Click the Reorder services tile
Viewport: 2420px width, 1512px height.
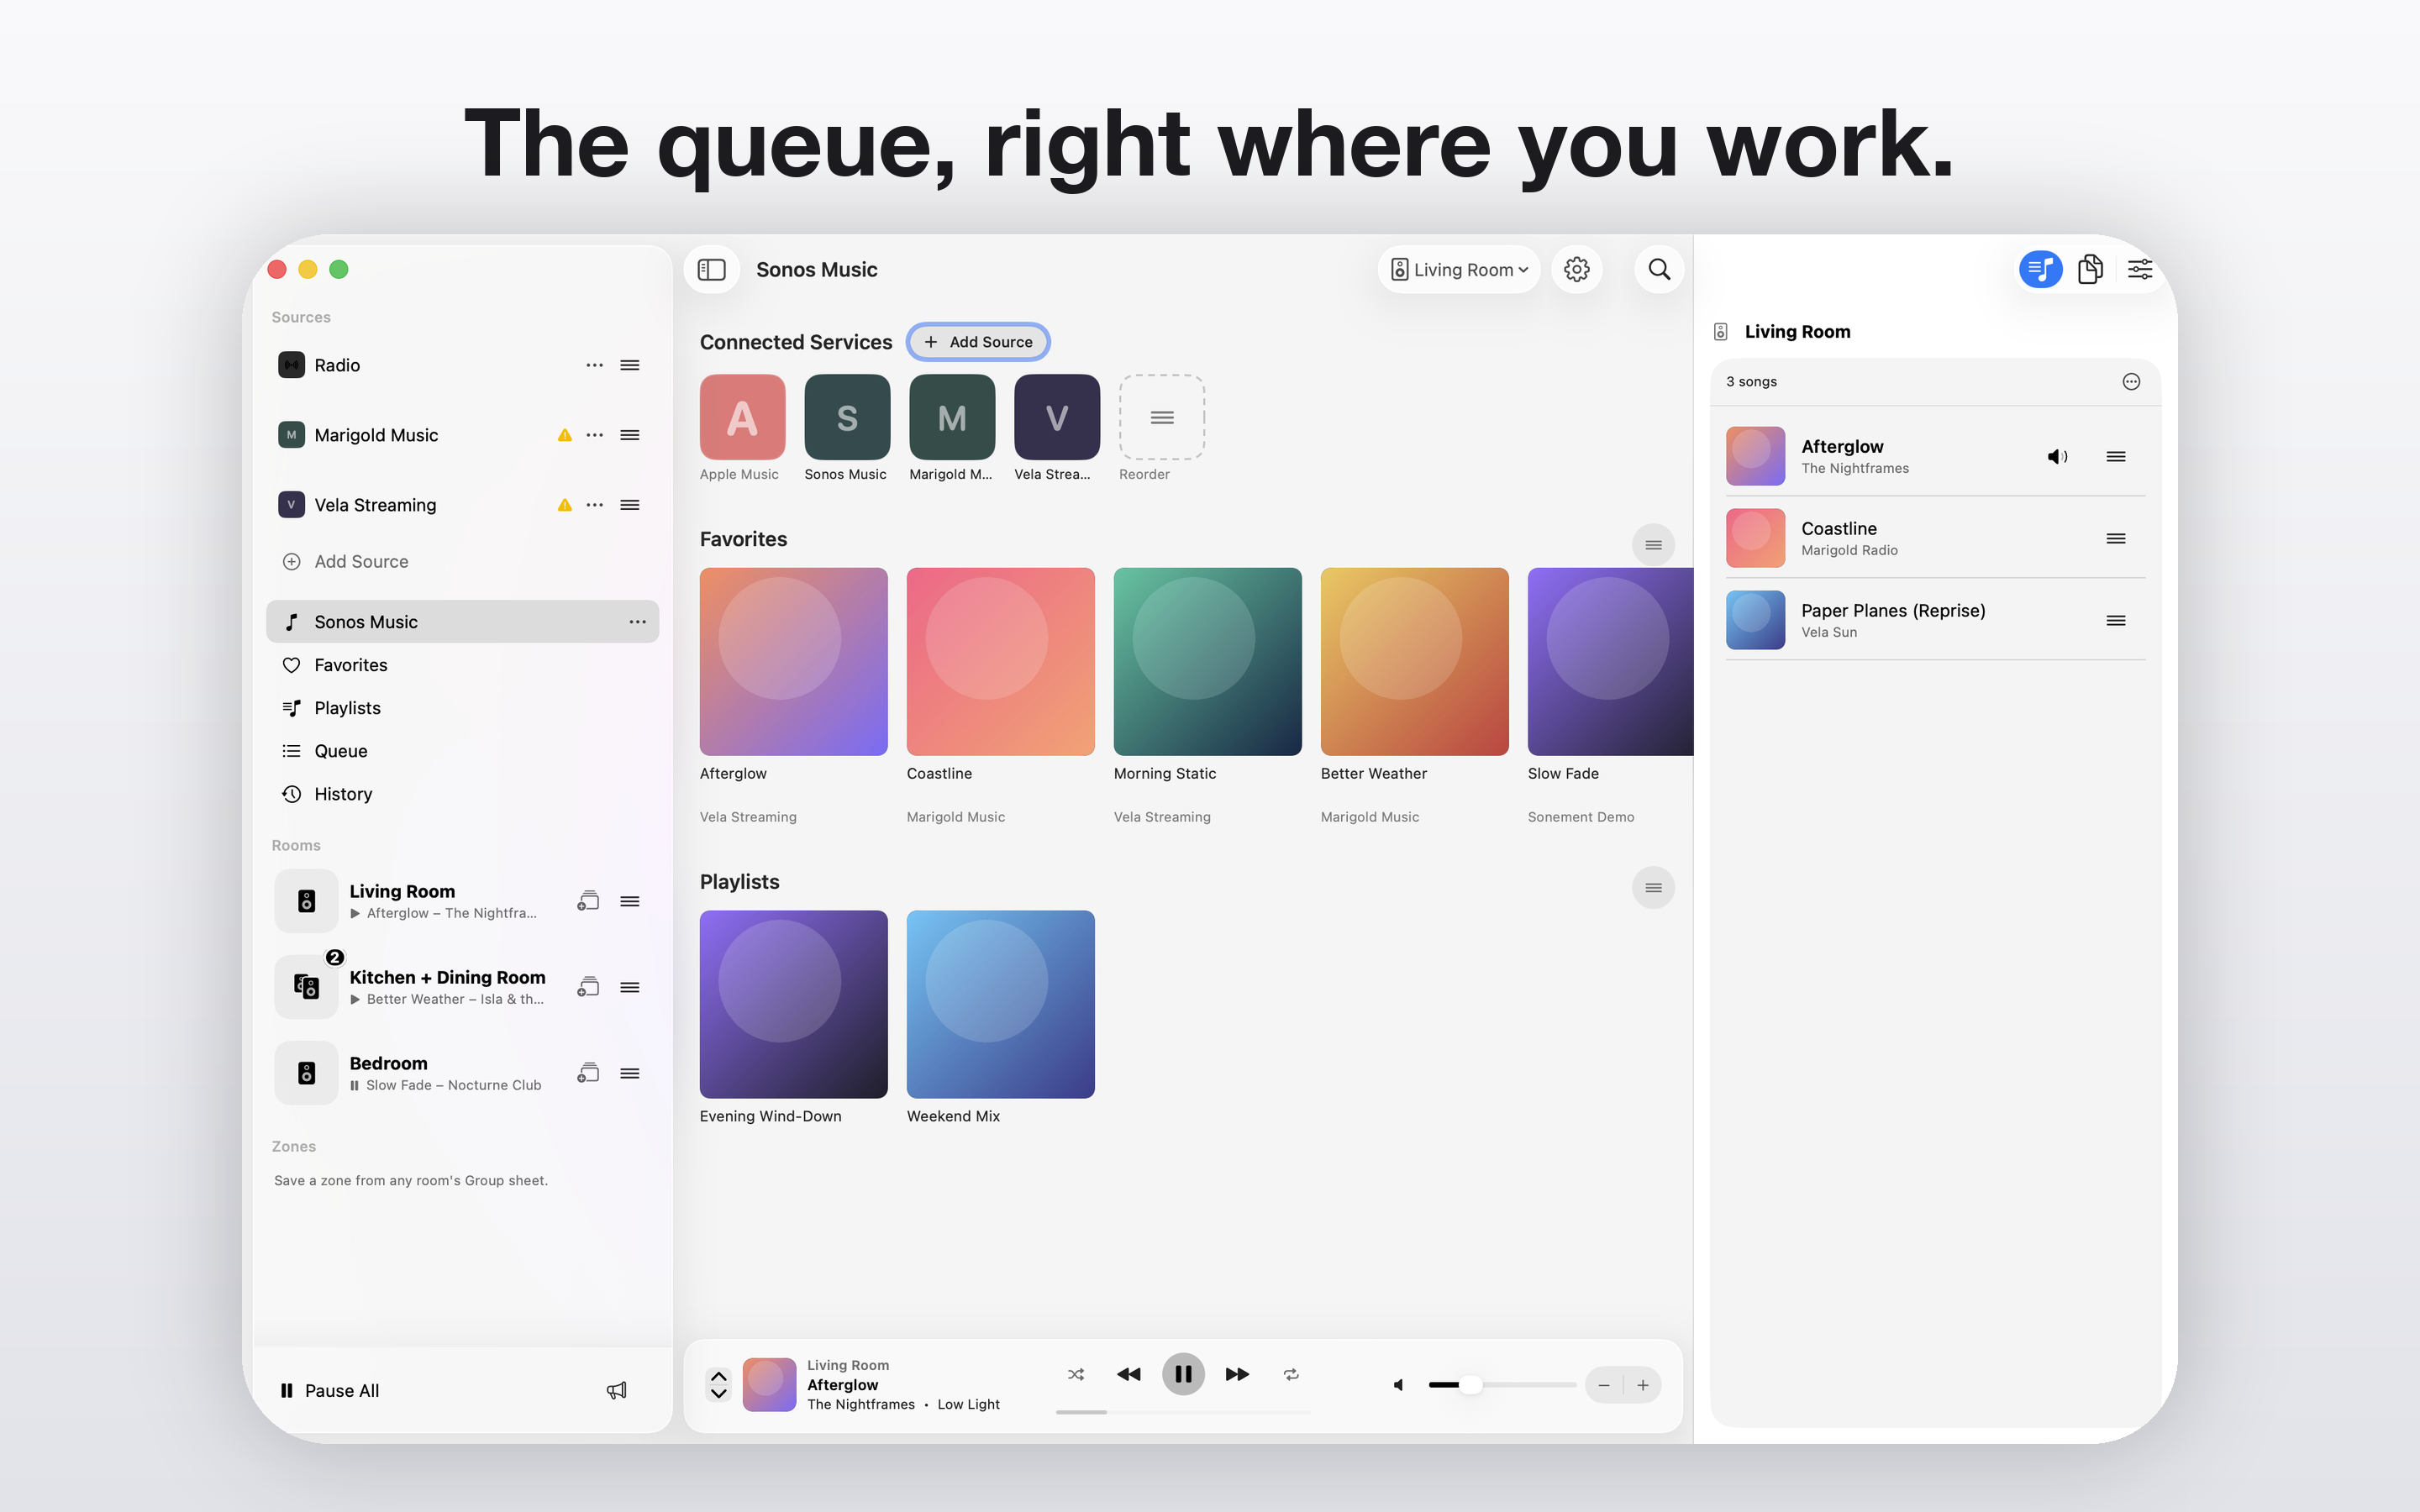[x=1161, y=417]
